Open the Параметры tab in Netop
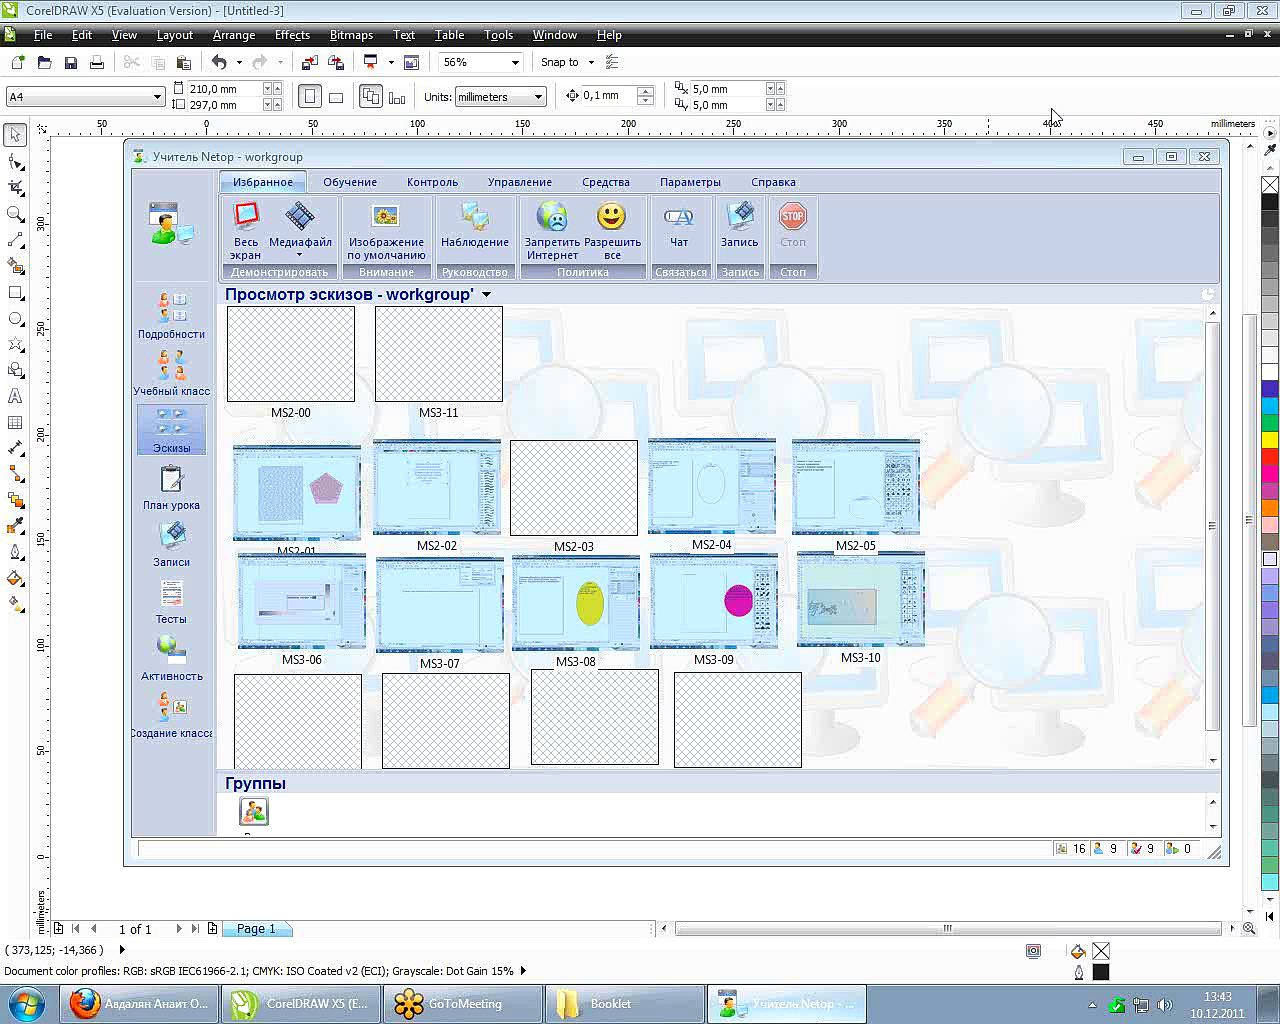The width and height of the screenshot is (1280, 1024). tap(690, 182)
